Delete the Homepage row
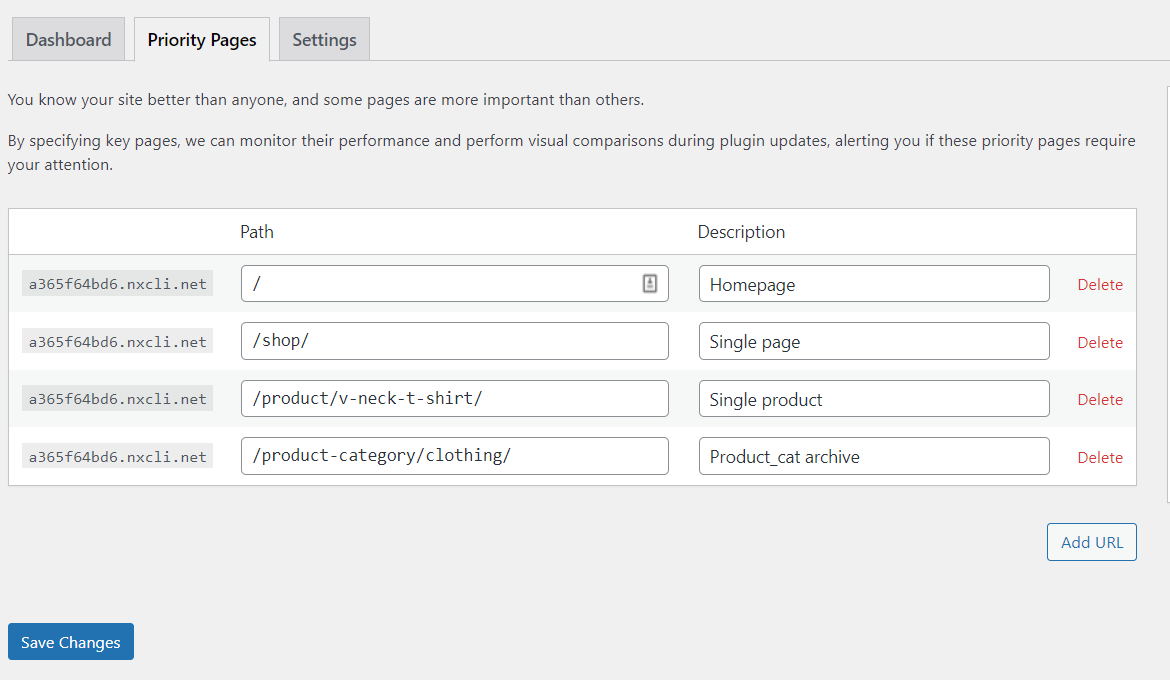Image resolution: width=1170 pixels, height=680 pixels. (1100, 284)
